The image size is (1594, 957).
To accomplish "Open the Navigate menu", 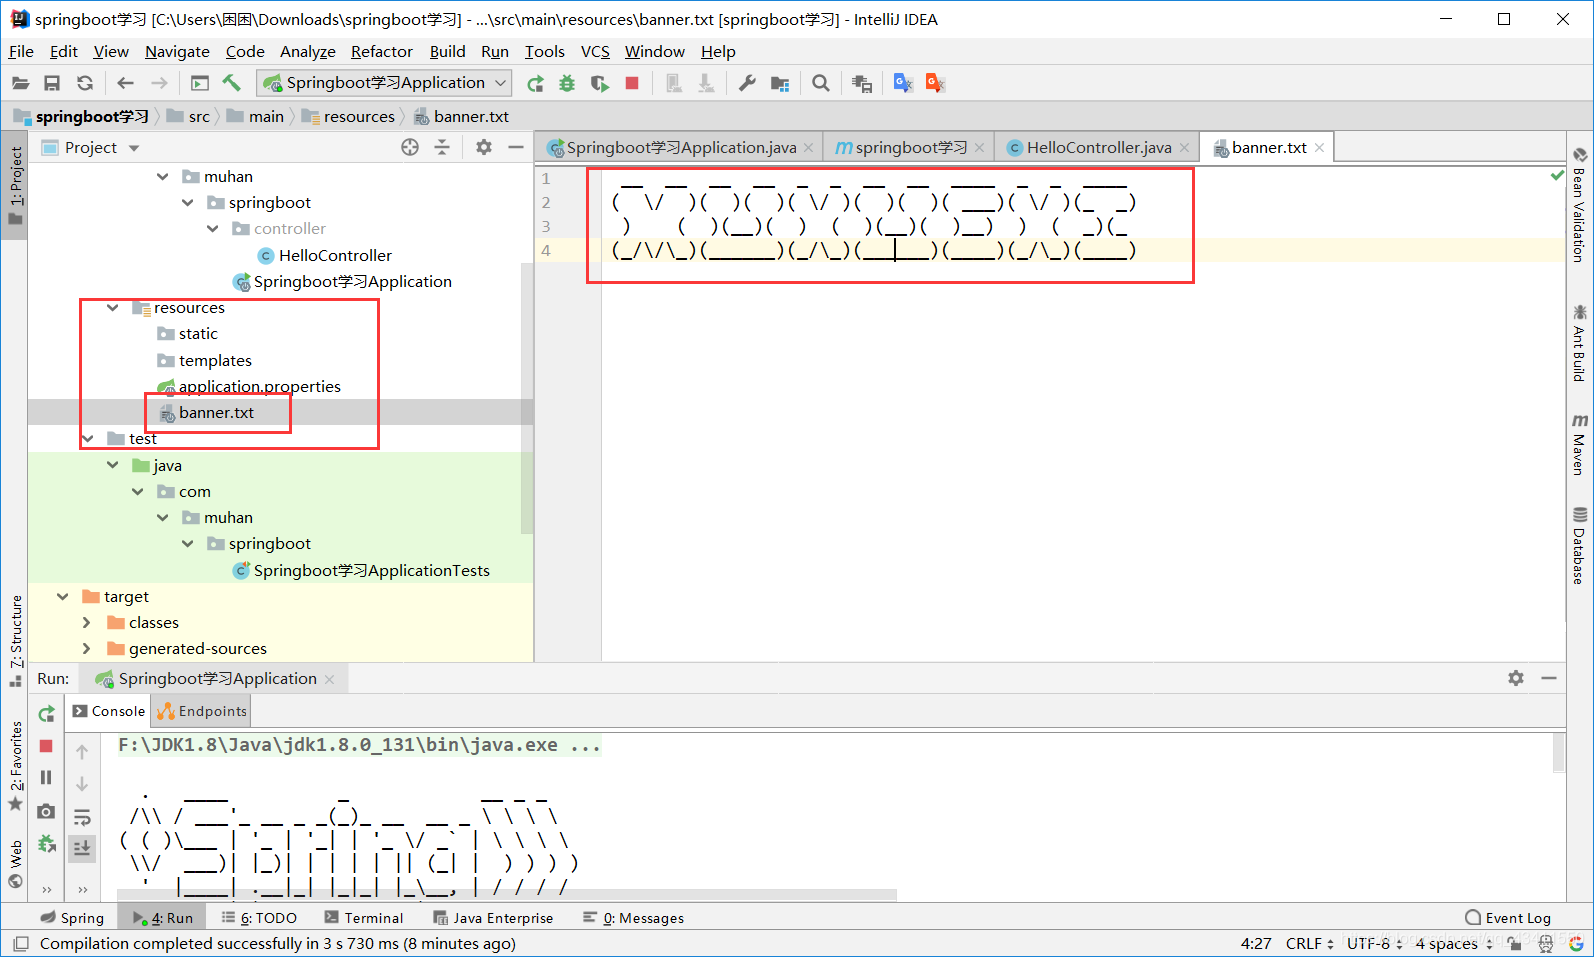I will coord(177,51).
